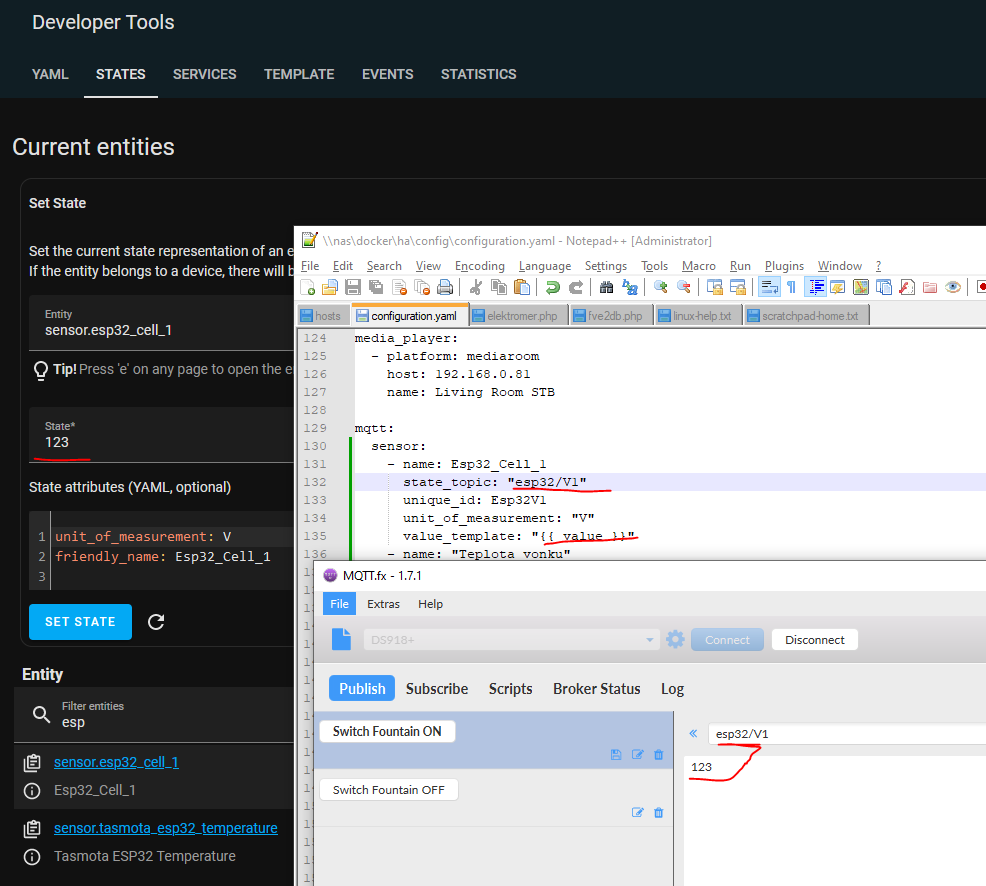The height and width of the screenshot is (886, 986).
Task: Save the Switch Fountain ON entry
Action: pyautogui.click(x=616, y=755)
